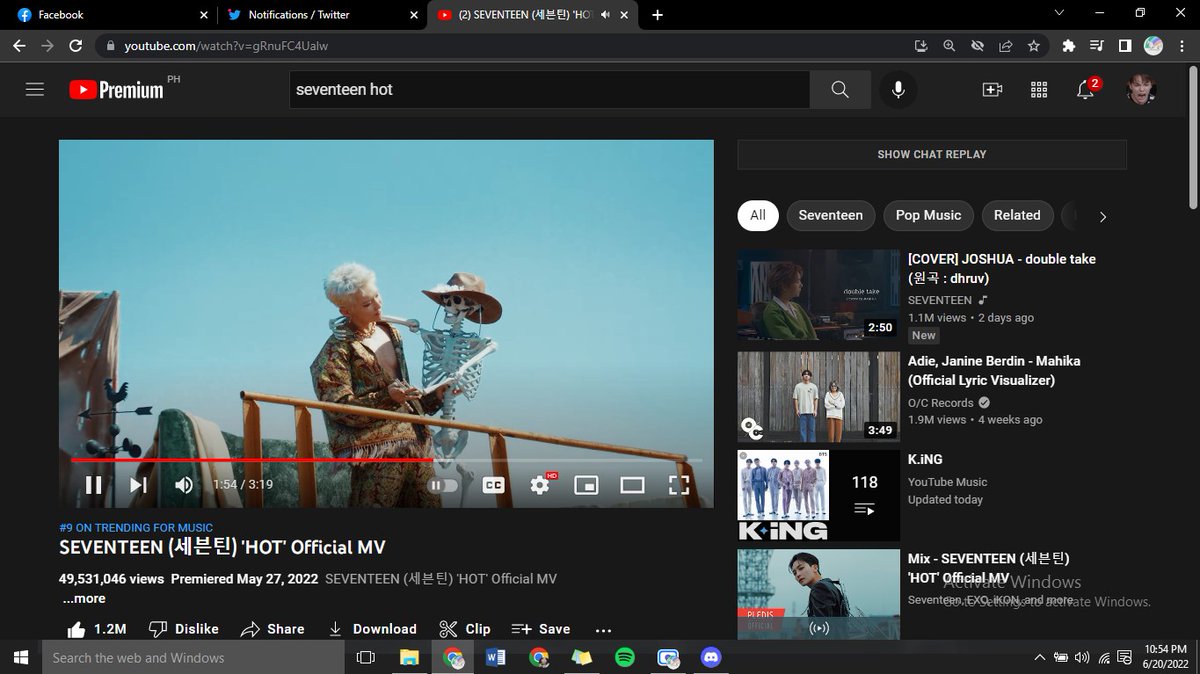Viewport: 1200px width, 674px height.
Task: Open Mix SEVENTEEN HOT thumbnail
Action: click(819, 594)
